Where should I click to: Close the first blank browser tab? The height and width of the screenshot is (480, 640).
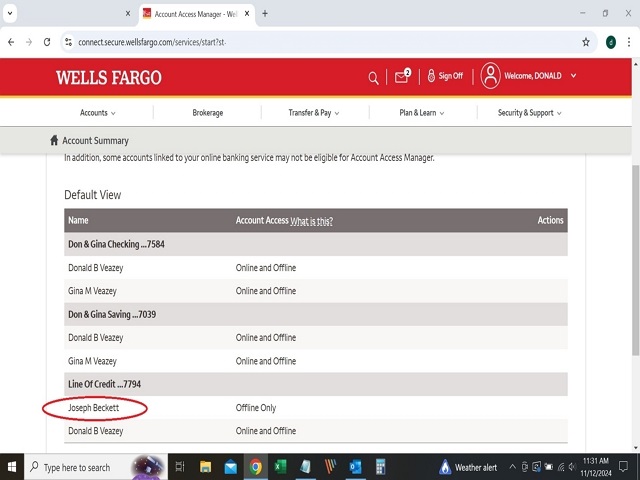[128, 13]
